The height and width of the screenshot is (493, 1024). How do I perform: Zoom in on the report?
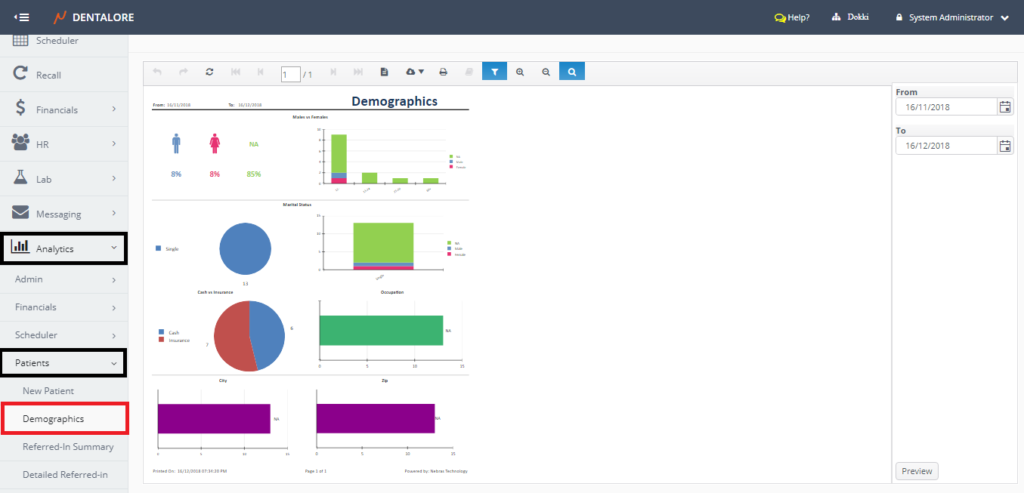point(520,72)
